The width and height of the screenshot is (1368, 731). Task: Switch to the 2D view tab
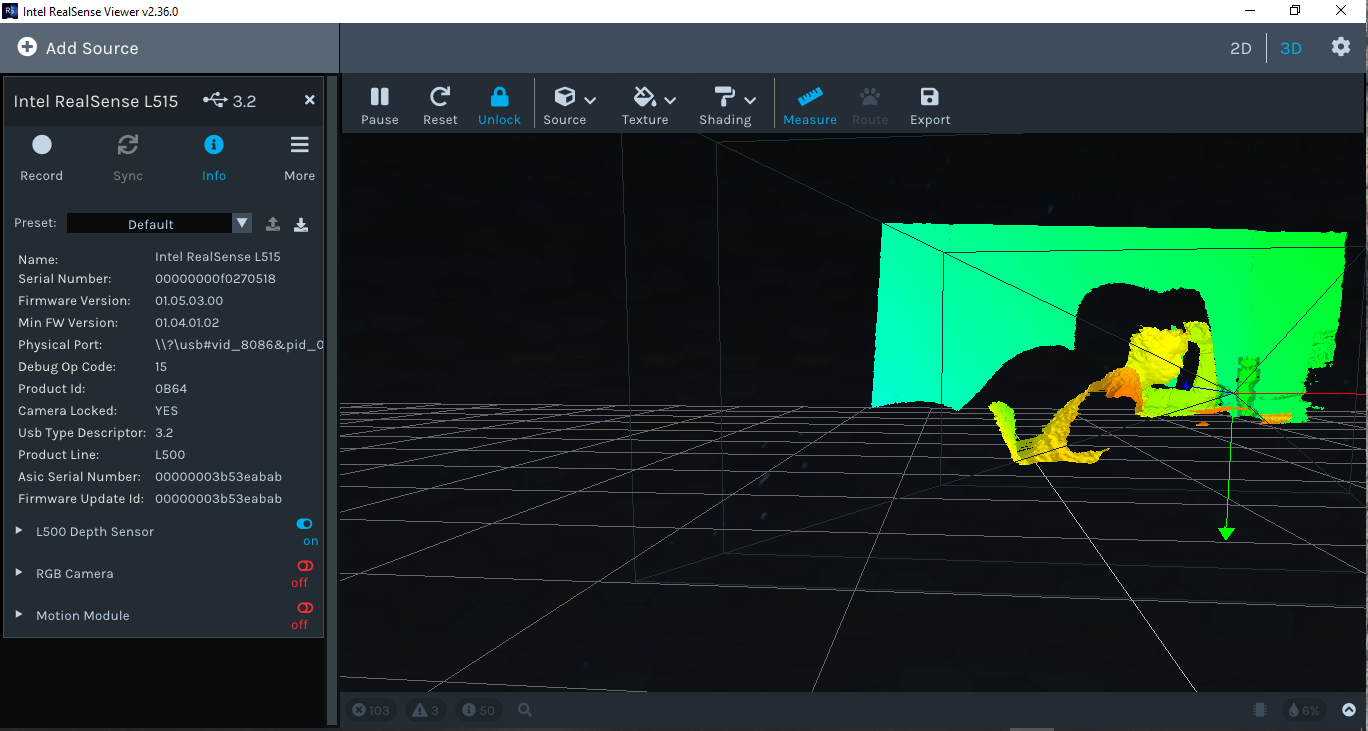[x=1240, y=48]
